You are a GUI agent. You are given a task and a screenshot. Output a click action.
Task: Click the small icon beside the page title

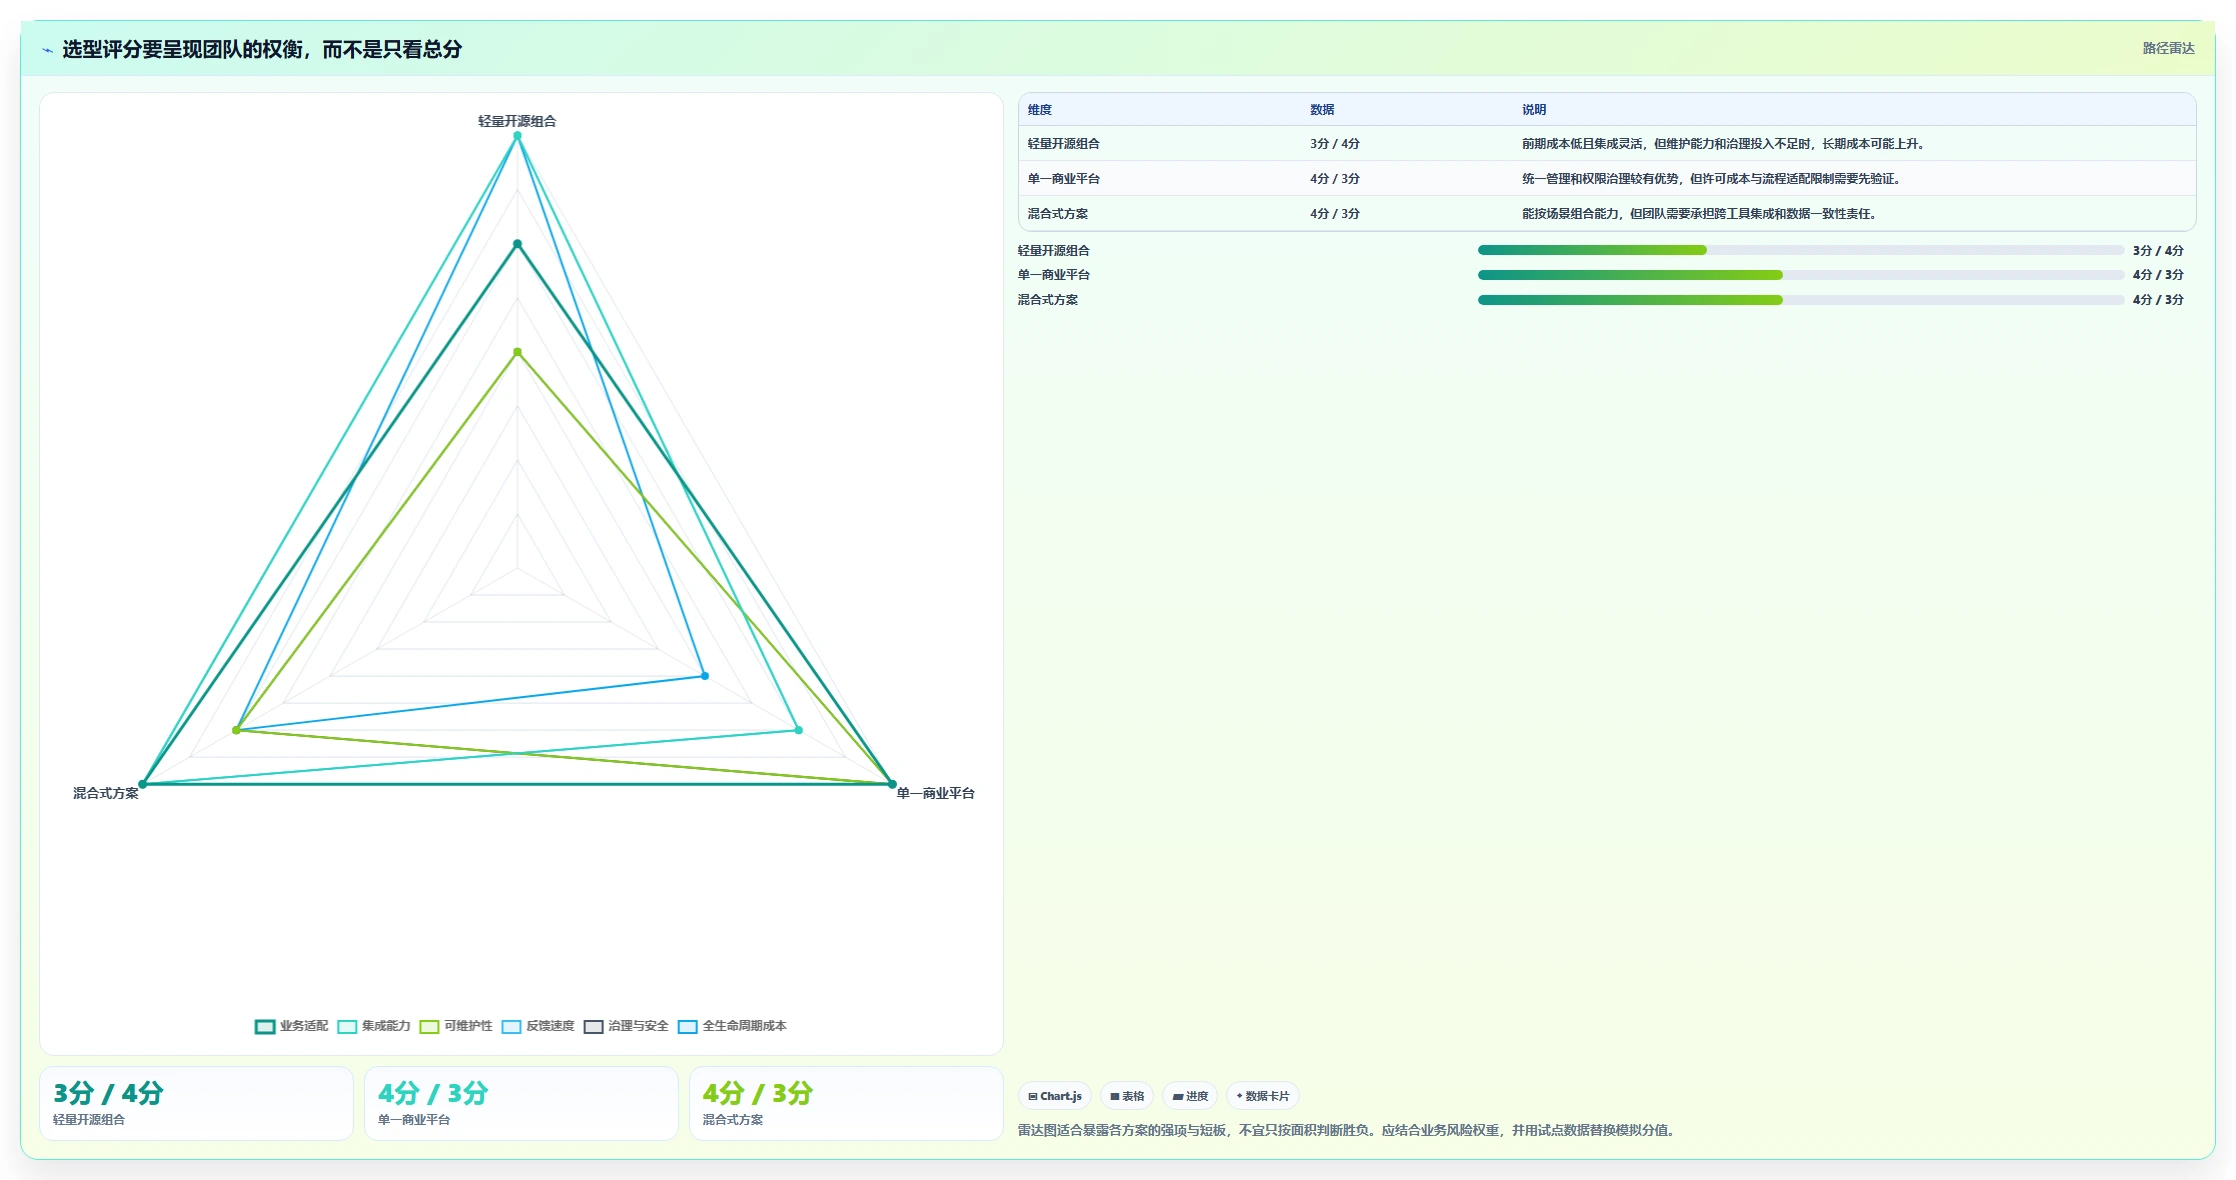(47, 50)
